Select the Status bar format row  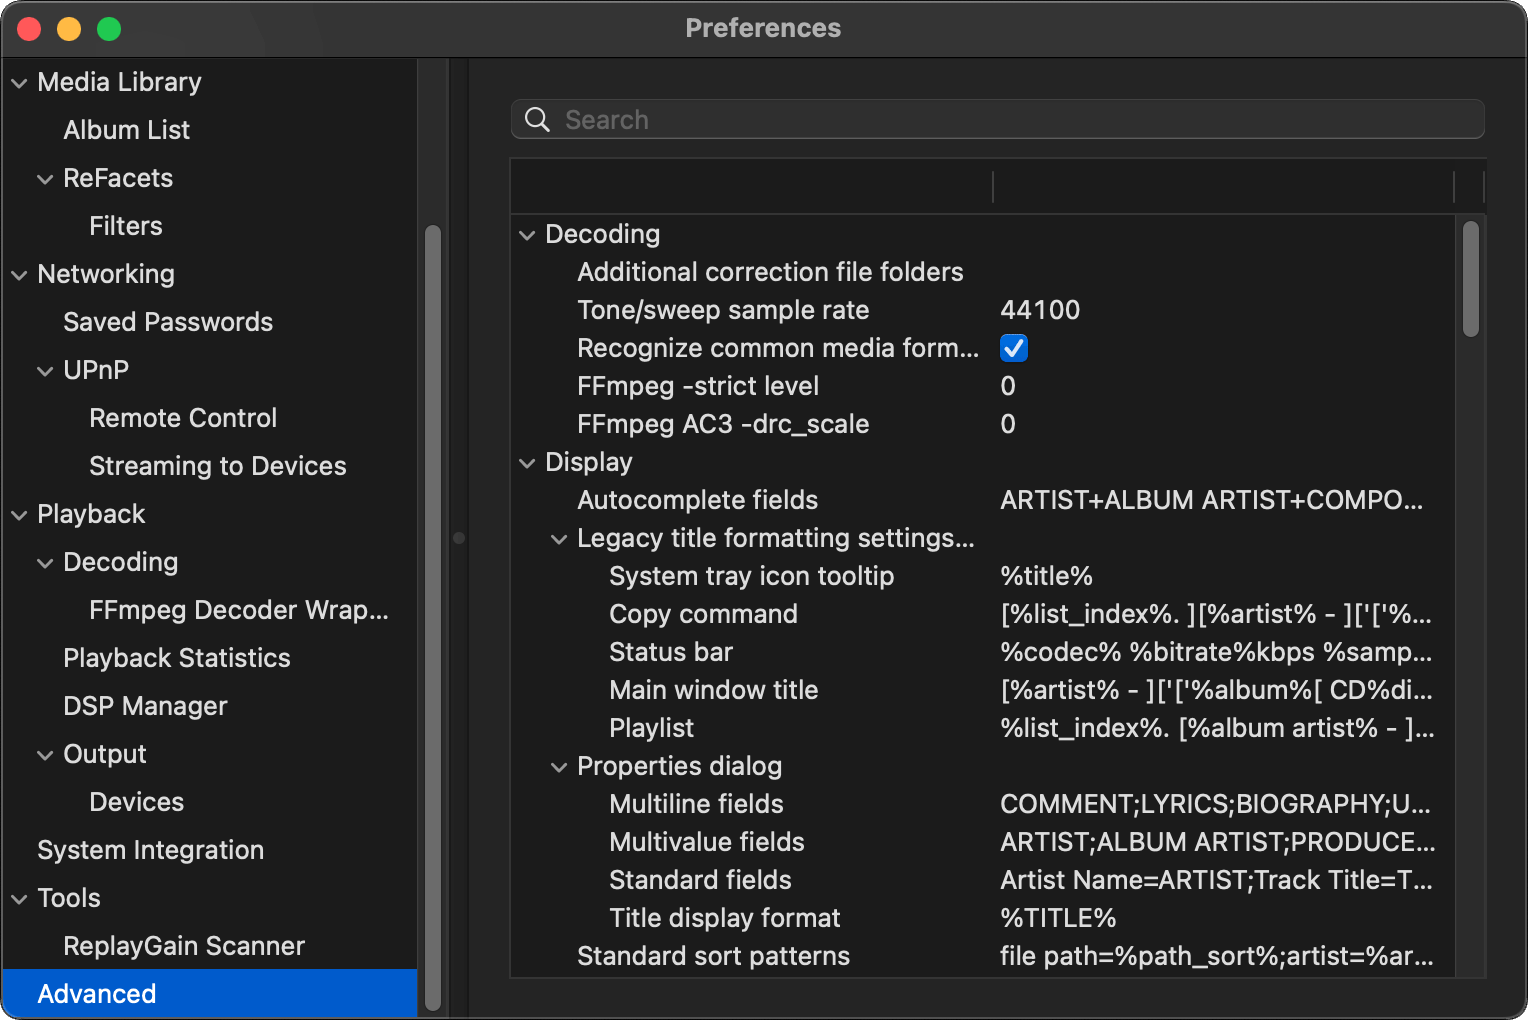pyautogui.click(x=671, y=652)
